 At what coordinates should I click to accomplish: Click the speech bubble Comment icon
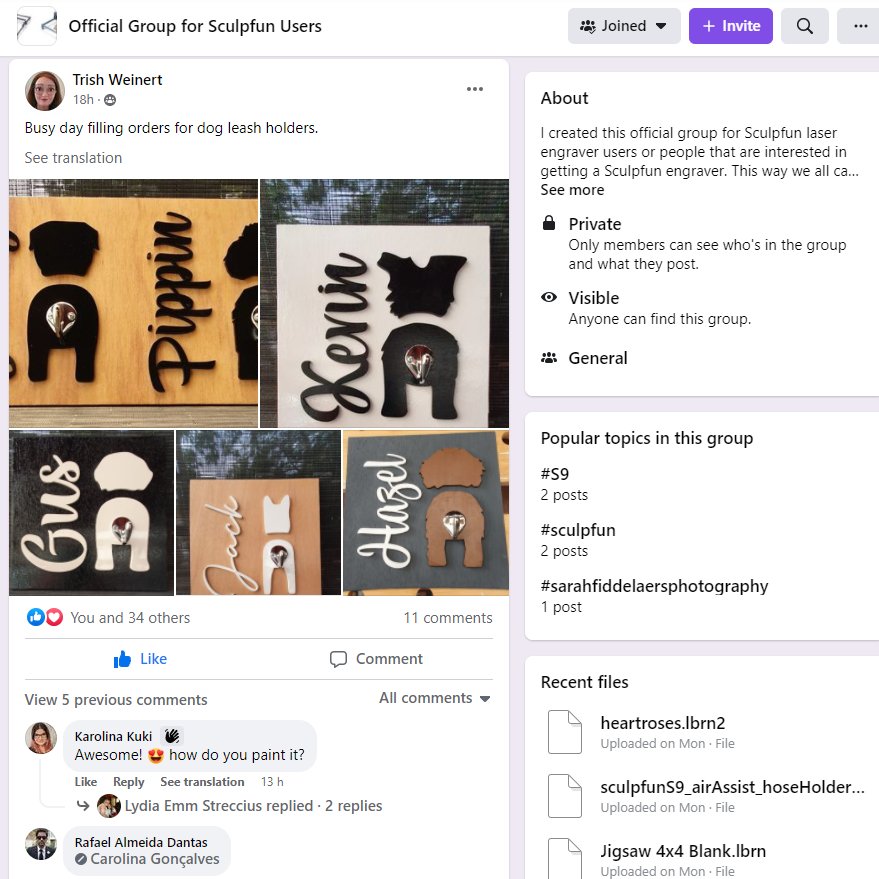pos(338,659)
